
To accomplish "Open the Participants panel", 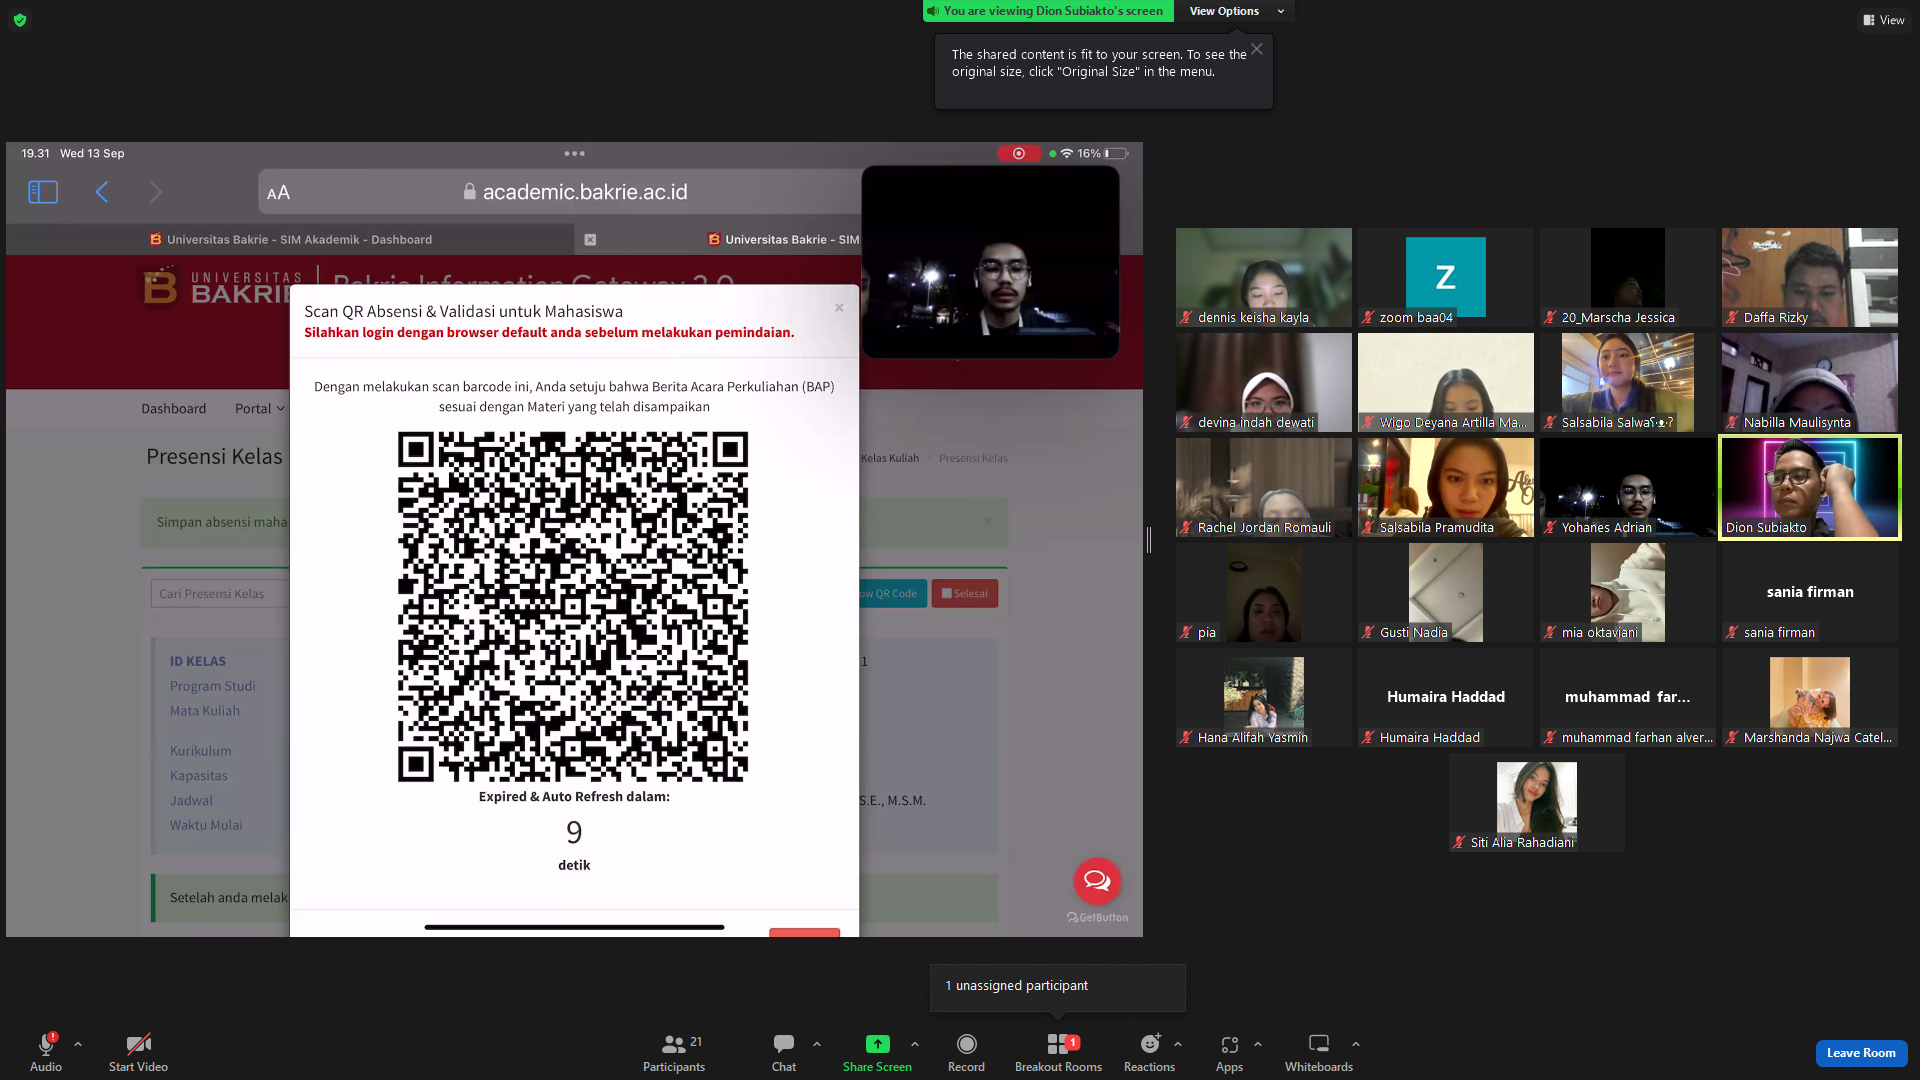I will coord(674,1052).
